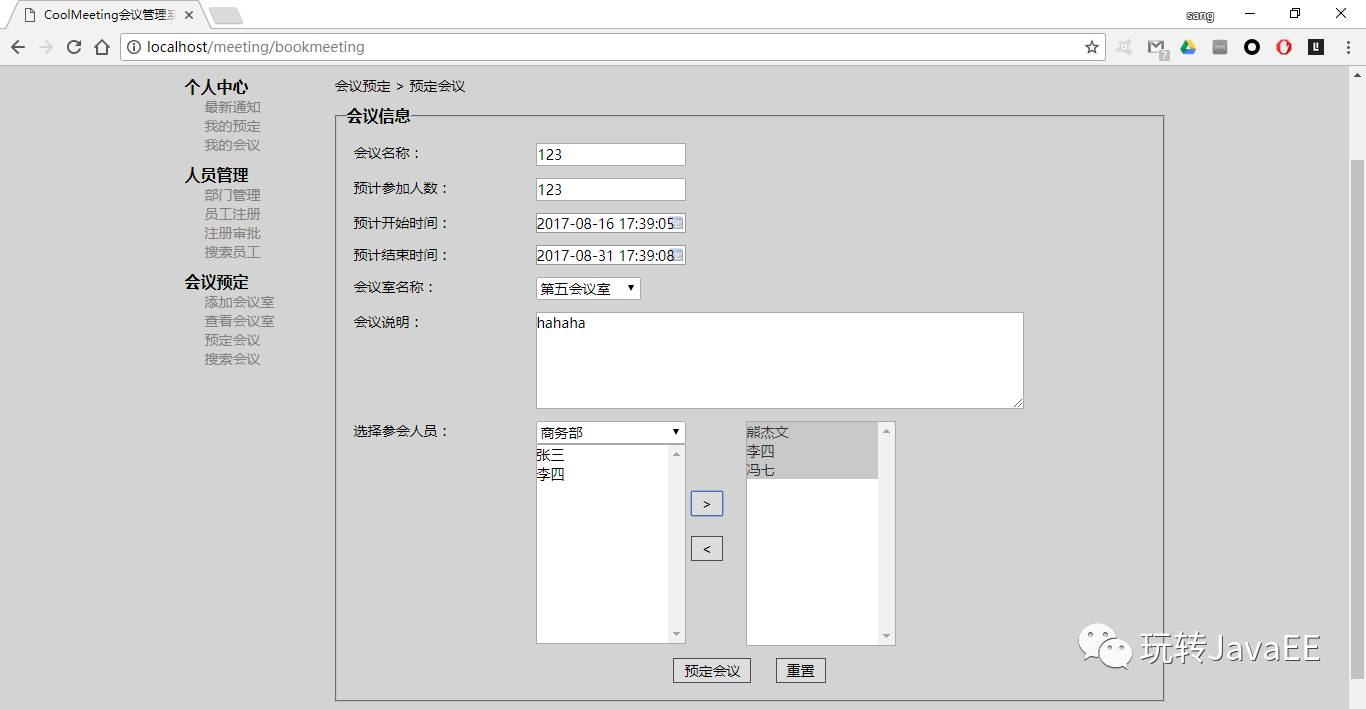Open the Google Drive extension icon

(x=1188, y=47)
